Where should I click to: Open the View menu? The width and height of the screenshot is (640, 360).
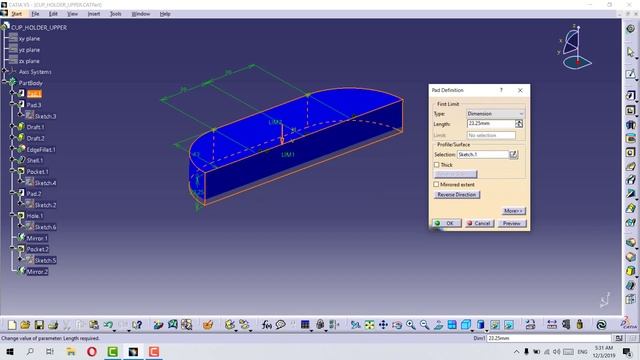72,14
